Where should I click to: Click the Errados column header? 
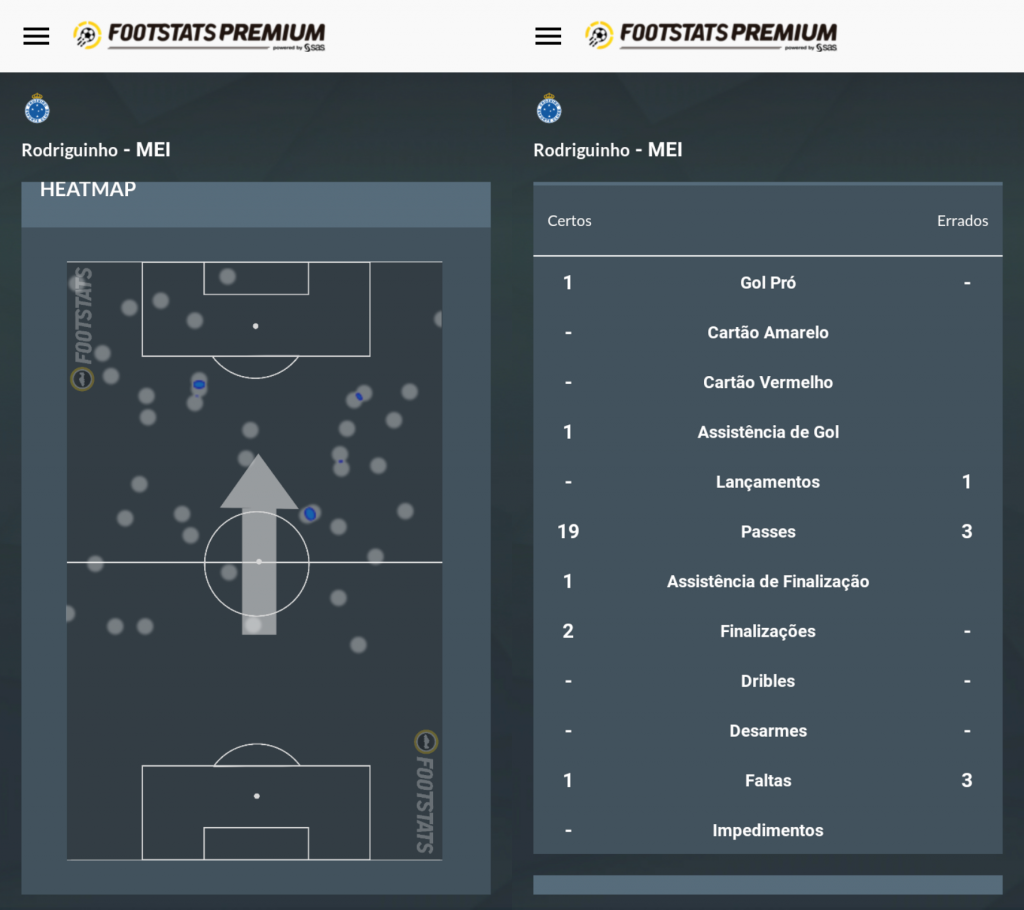pyautogui.click(x=963, y=221)
